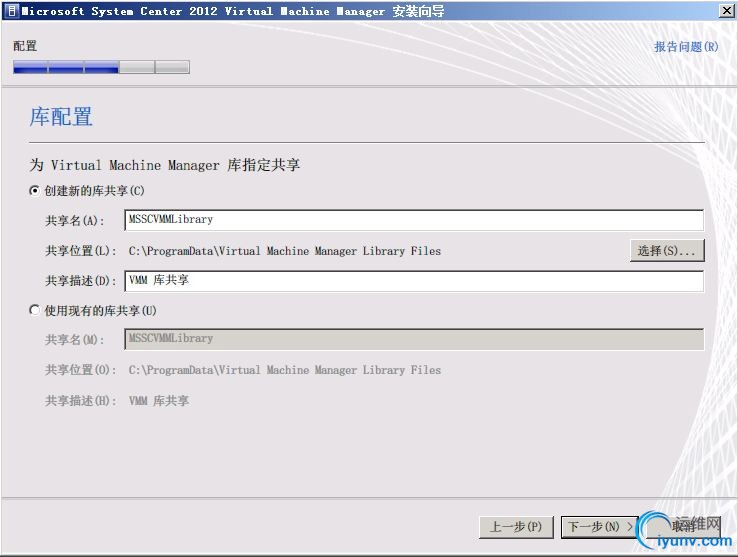Close the installer wizard window
Screen dimensions: 738x557
coord(727,10)
